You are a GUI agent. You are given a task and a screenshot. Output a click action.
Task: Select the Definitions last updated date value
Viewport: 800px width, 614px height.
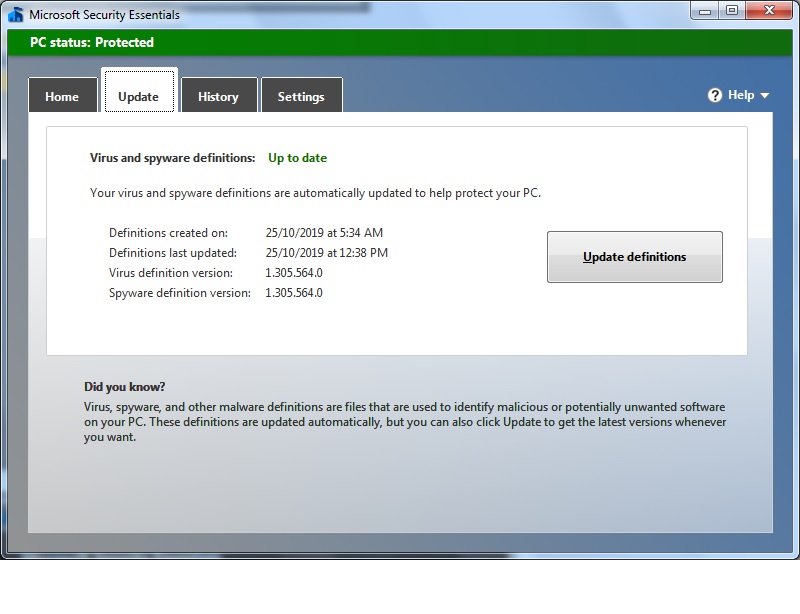click(327, 253)
